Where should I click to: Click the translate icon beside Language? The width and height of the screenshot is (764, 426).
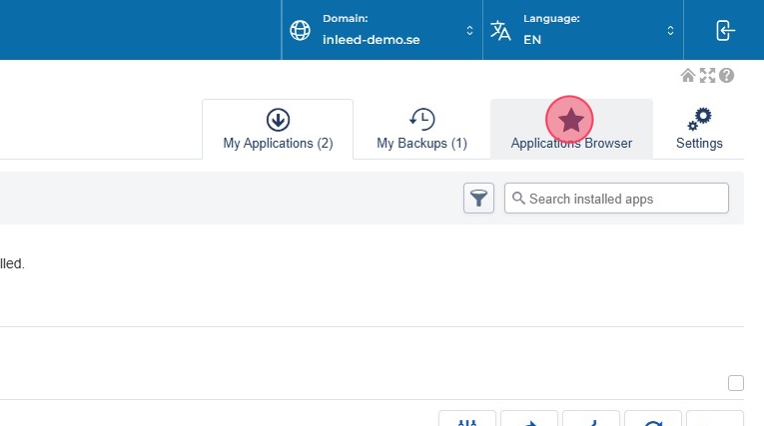coord(501,30)
